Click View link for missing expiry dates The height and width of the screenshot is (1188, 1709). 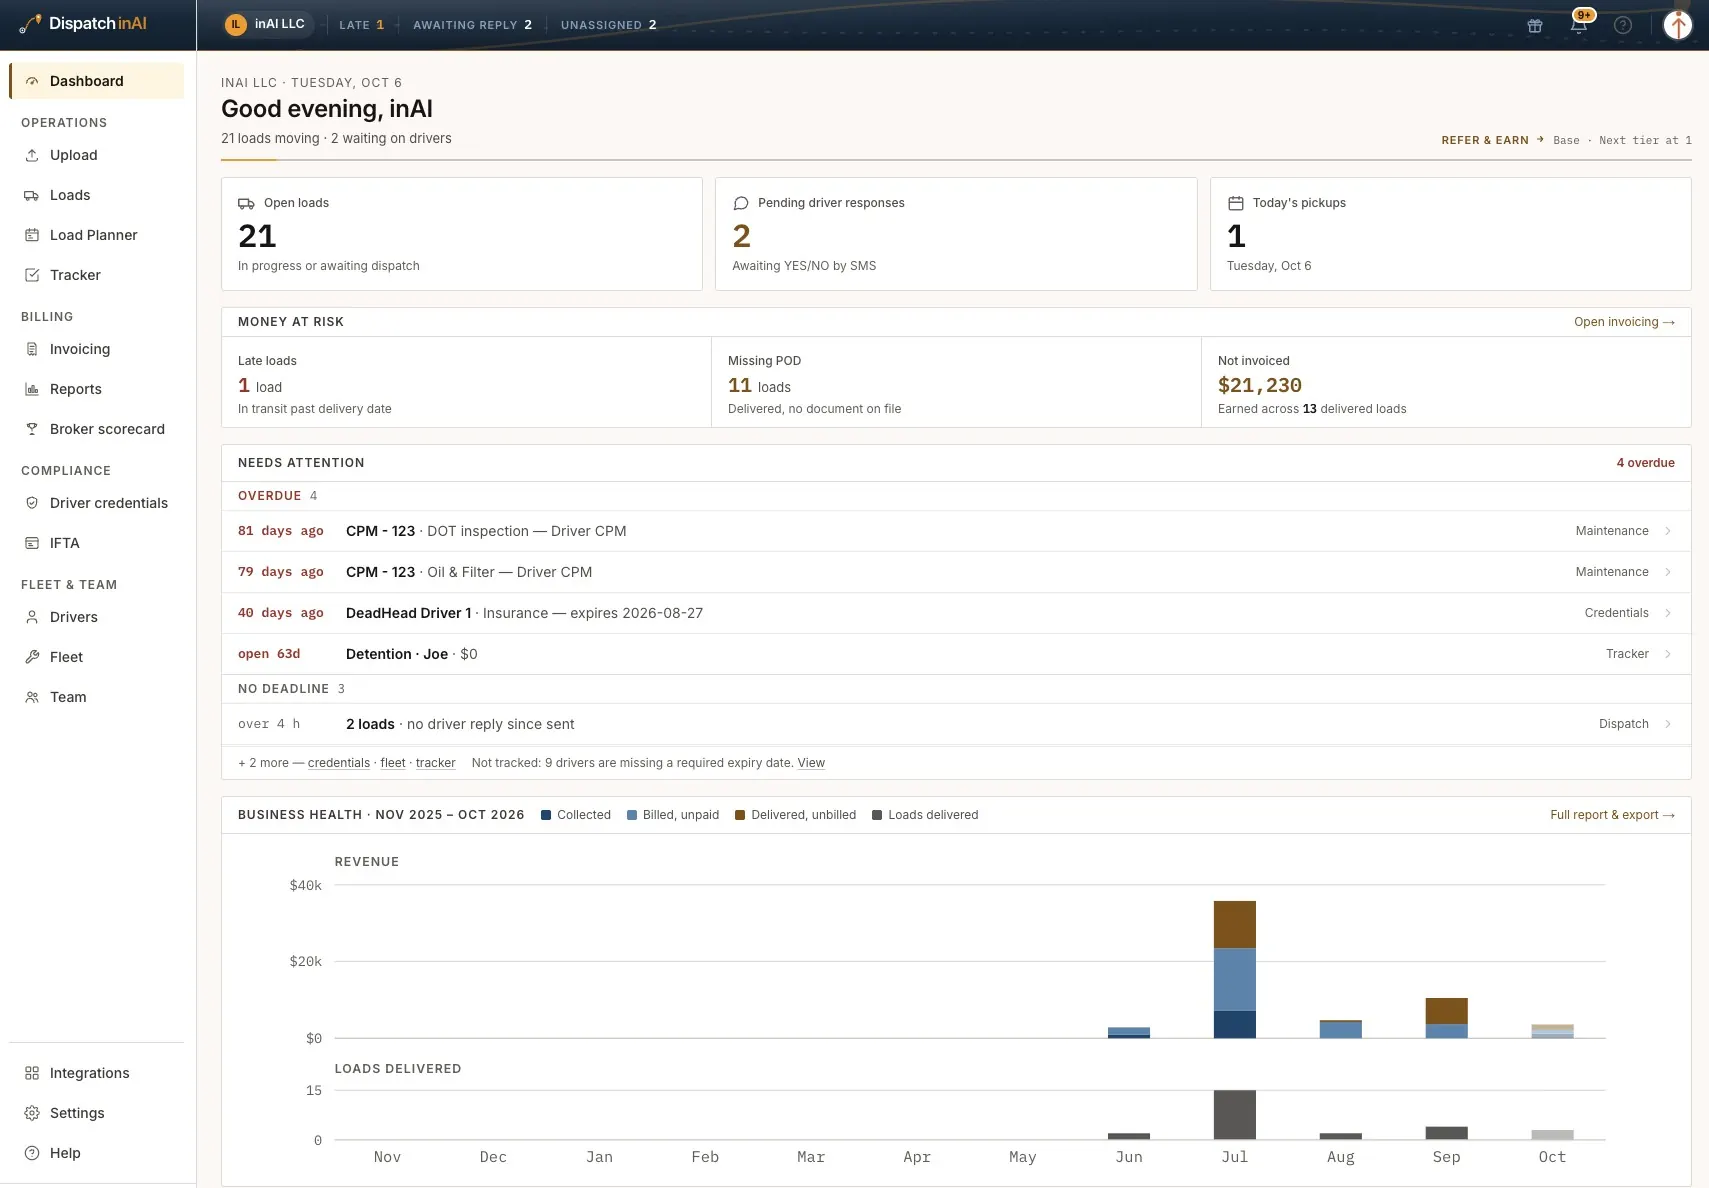click(811, 763)
